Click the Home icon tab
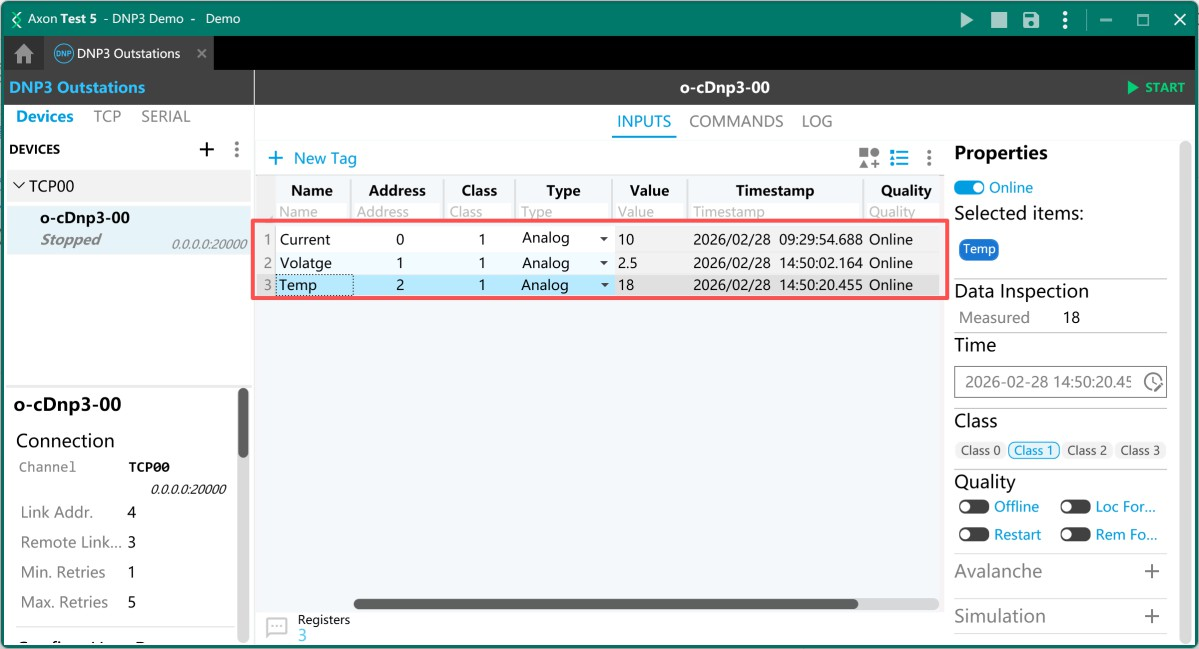1199x649 pixels. coord(24,54)
